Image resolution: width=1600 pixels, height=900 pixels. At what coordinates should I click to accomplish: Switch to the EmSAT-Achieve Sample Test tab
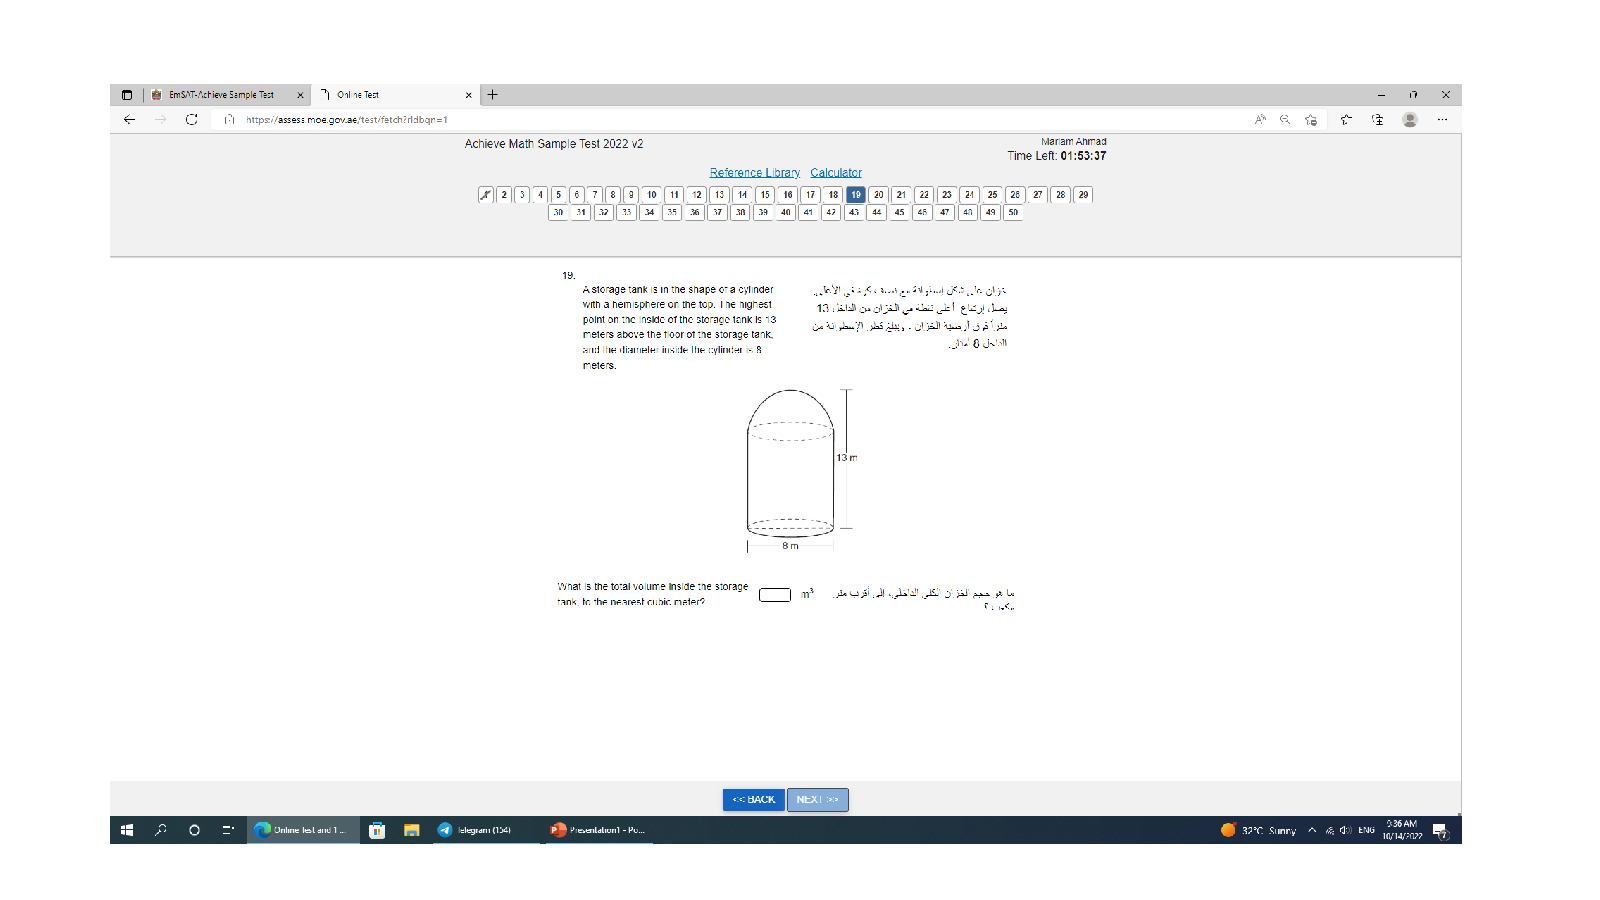[221, 95]
